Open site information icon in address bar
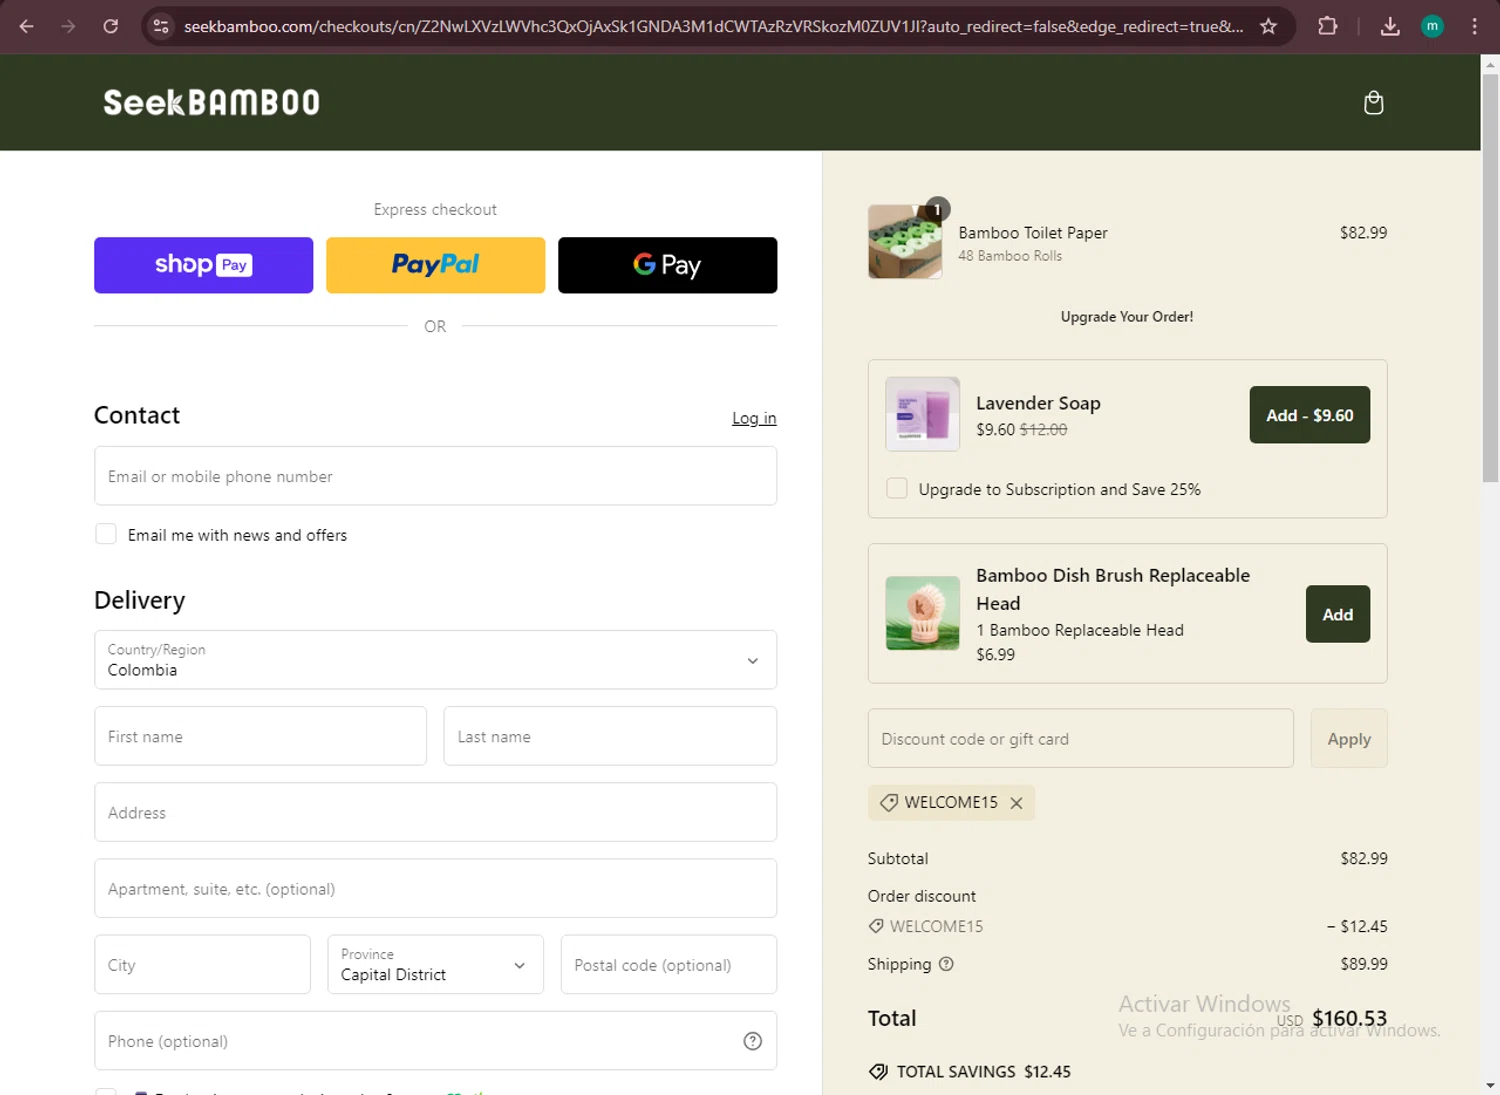This screenshot has height=1095, width=1500. point(161,26)
